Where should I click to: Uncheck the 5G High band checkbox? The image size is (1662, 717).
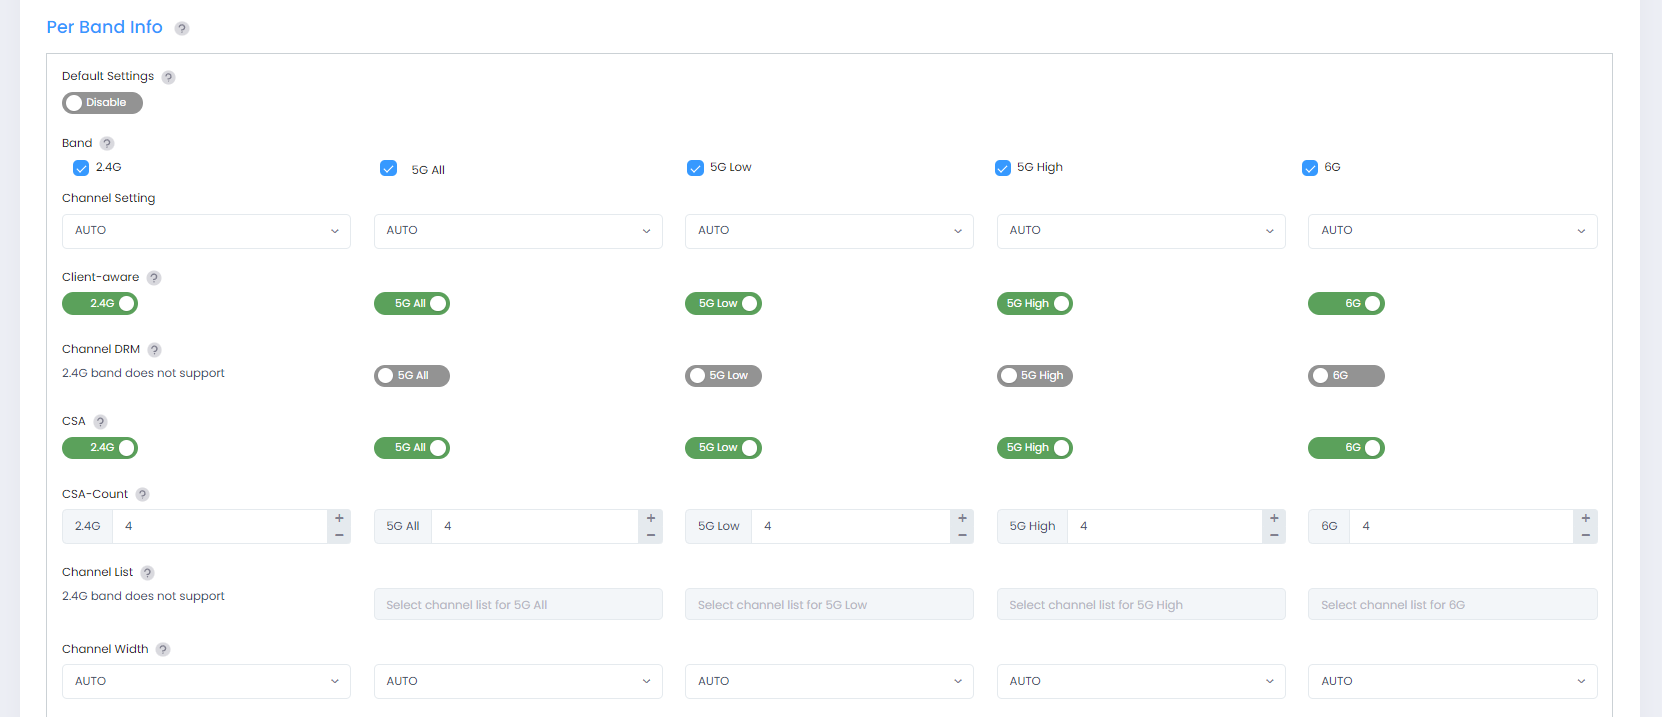tap(1003, 168)
